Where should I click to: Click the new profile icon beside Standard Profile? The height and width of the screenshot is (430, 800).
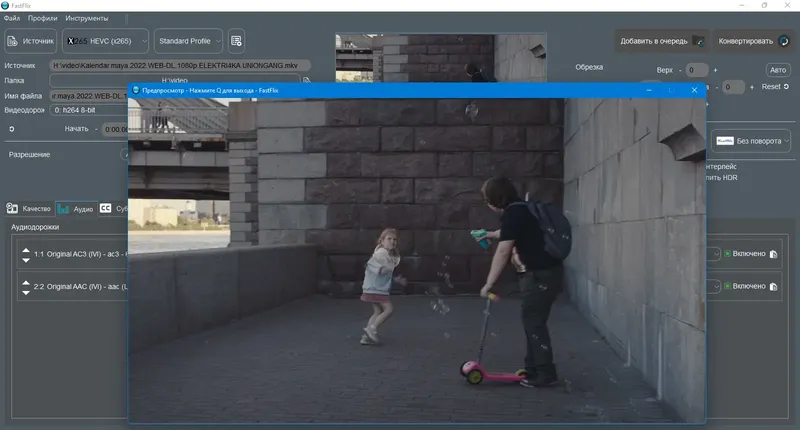point(236,41)
